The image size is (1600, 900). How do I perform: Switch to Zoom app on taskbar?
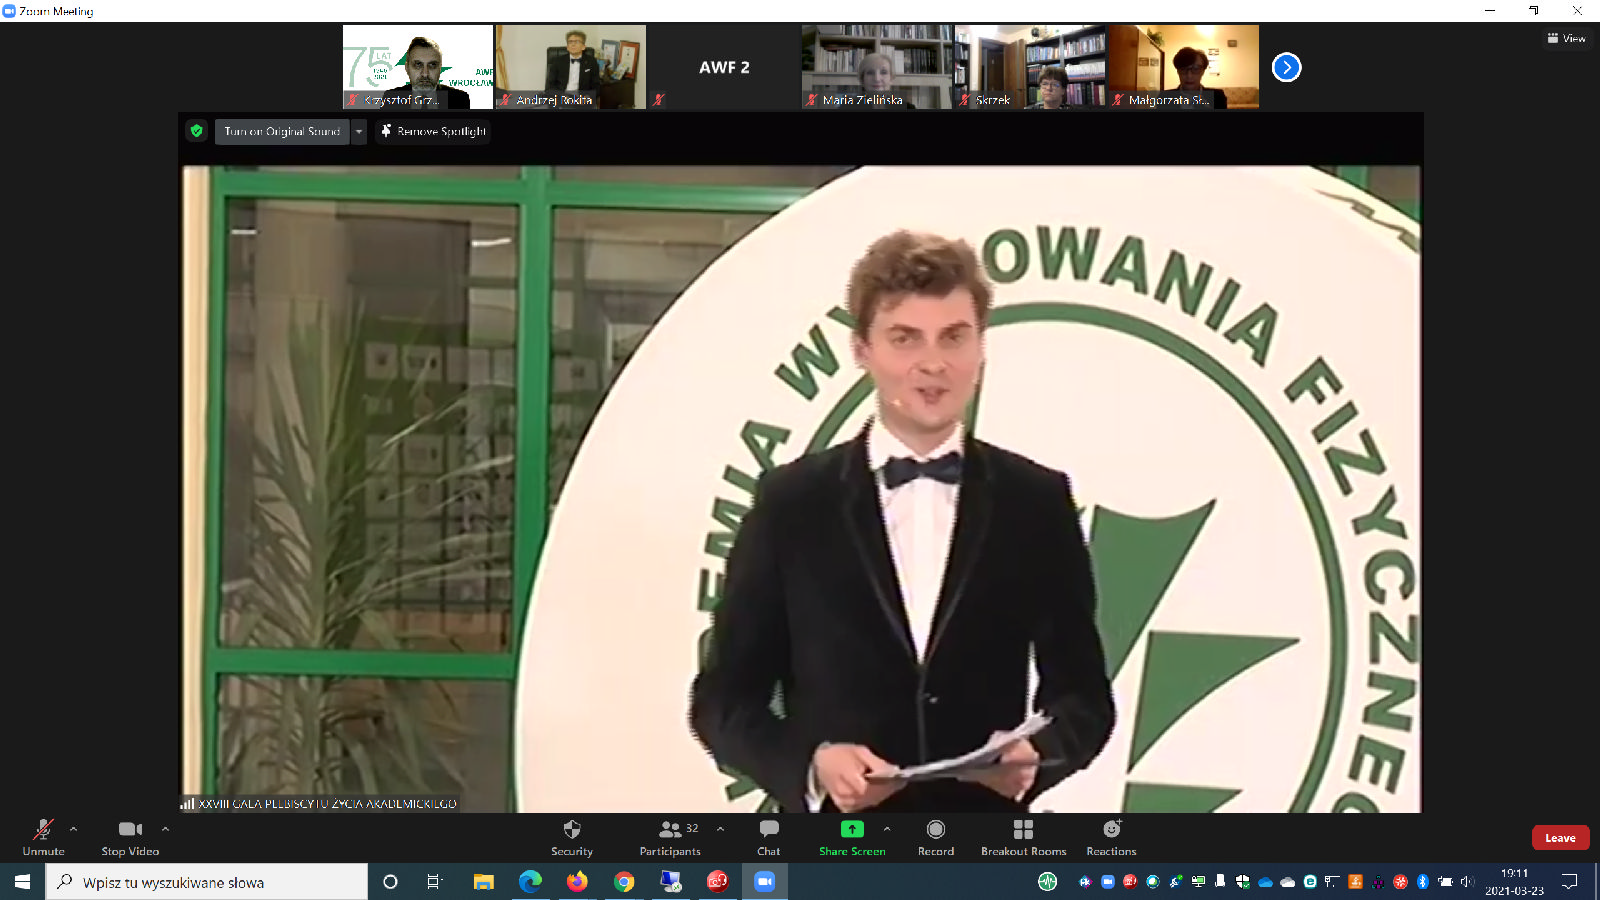coord(765,882)
